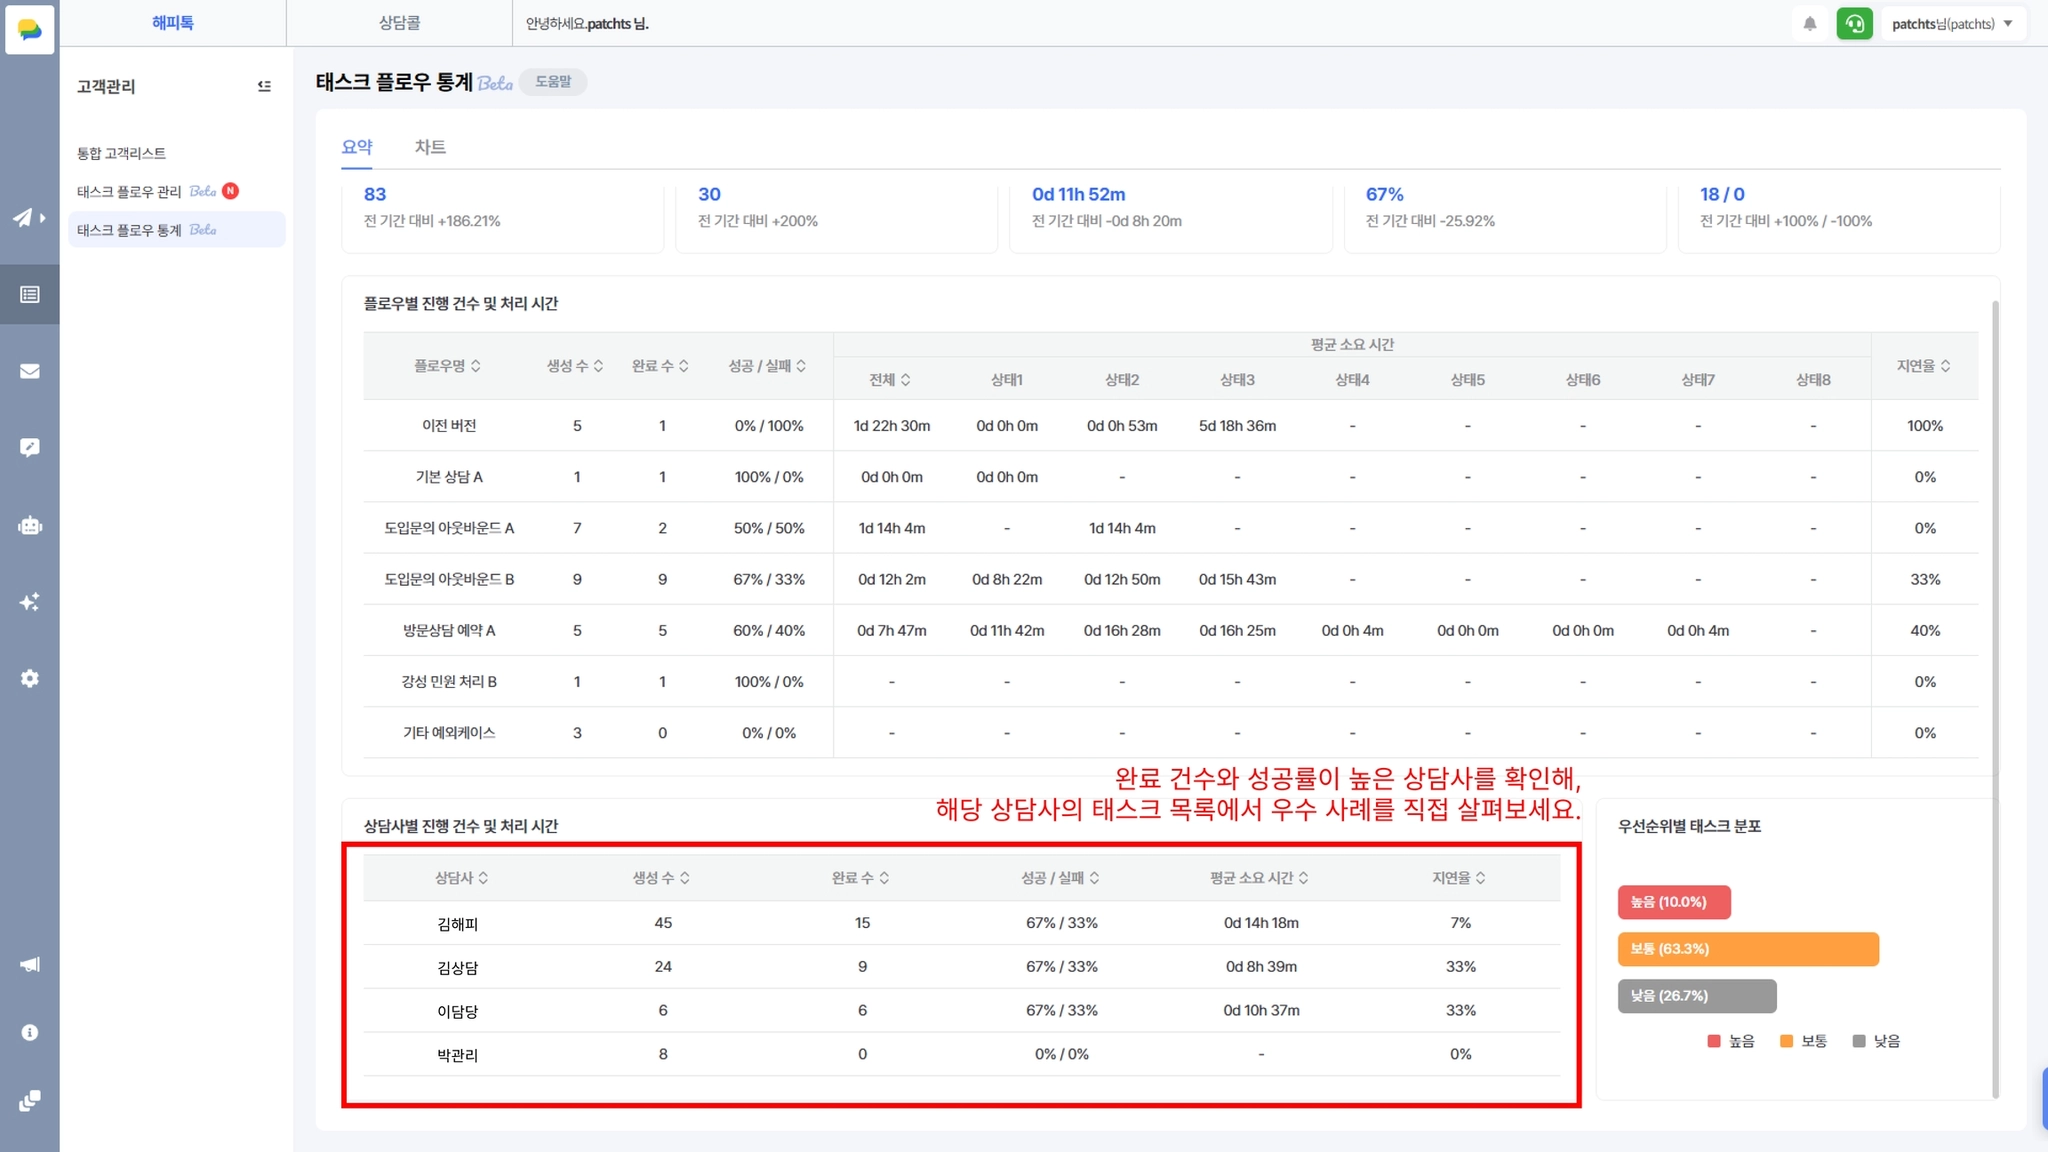Open the customer list icon in sidebar
Image resolution: width=2048 pixels, height=1152 pixels.
[x=30, y=294]
